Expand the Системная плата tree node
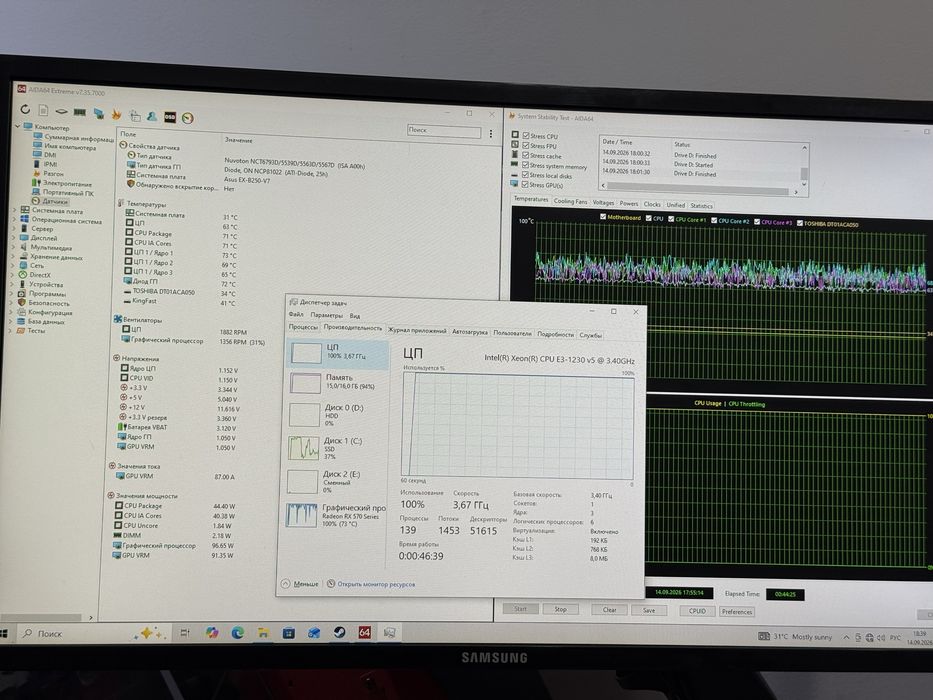Viewport: 933px width, 700px height. point(14,210)
